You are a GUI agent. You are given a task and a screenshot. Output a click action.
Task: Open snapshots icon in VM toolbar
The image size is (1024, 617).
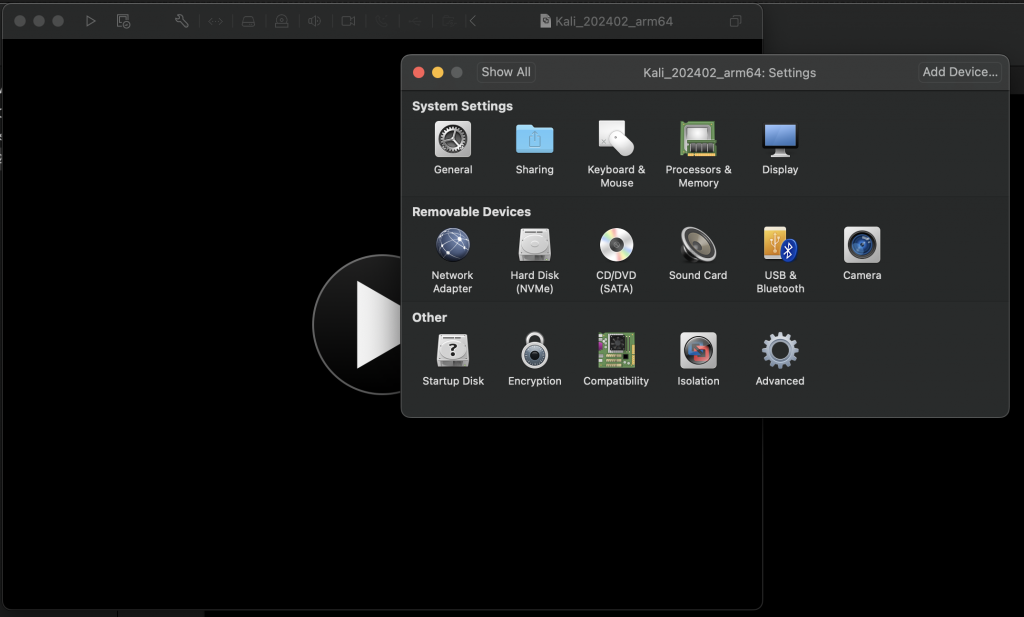pyautogui.click(x=123, y=21)
